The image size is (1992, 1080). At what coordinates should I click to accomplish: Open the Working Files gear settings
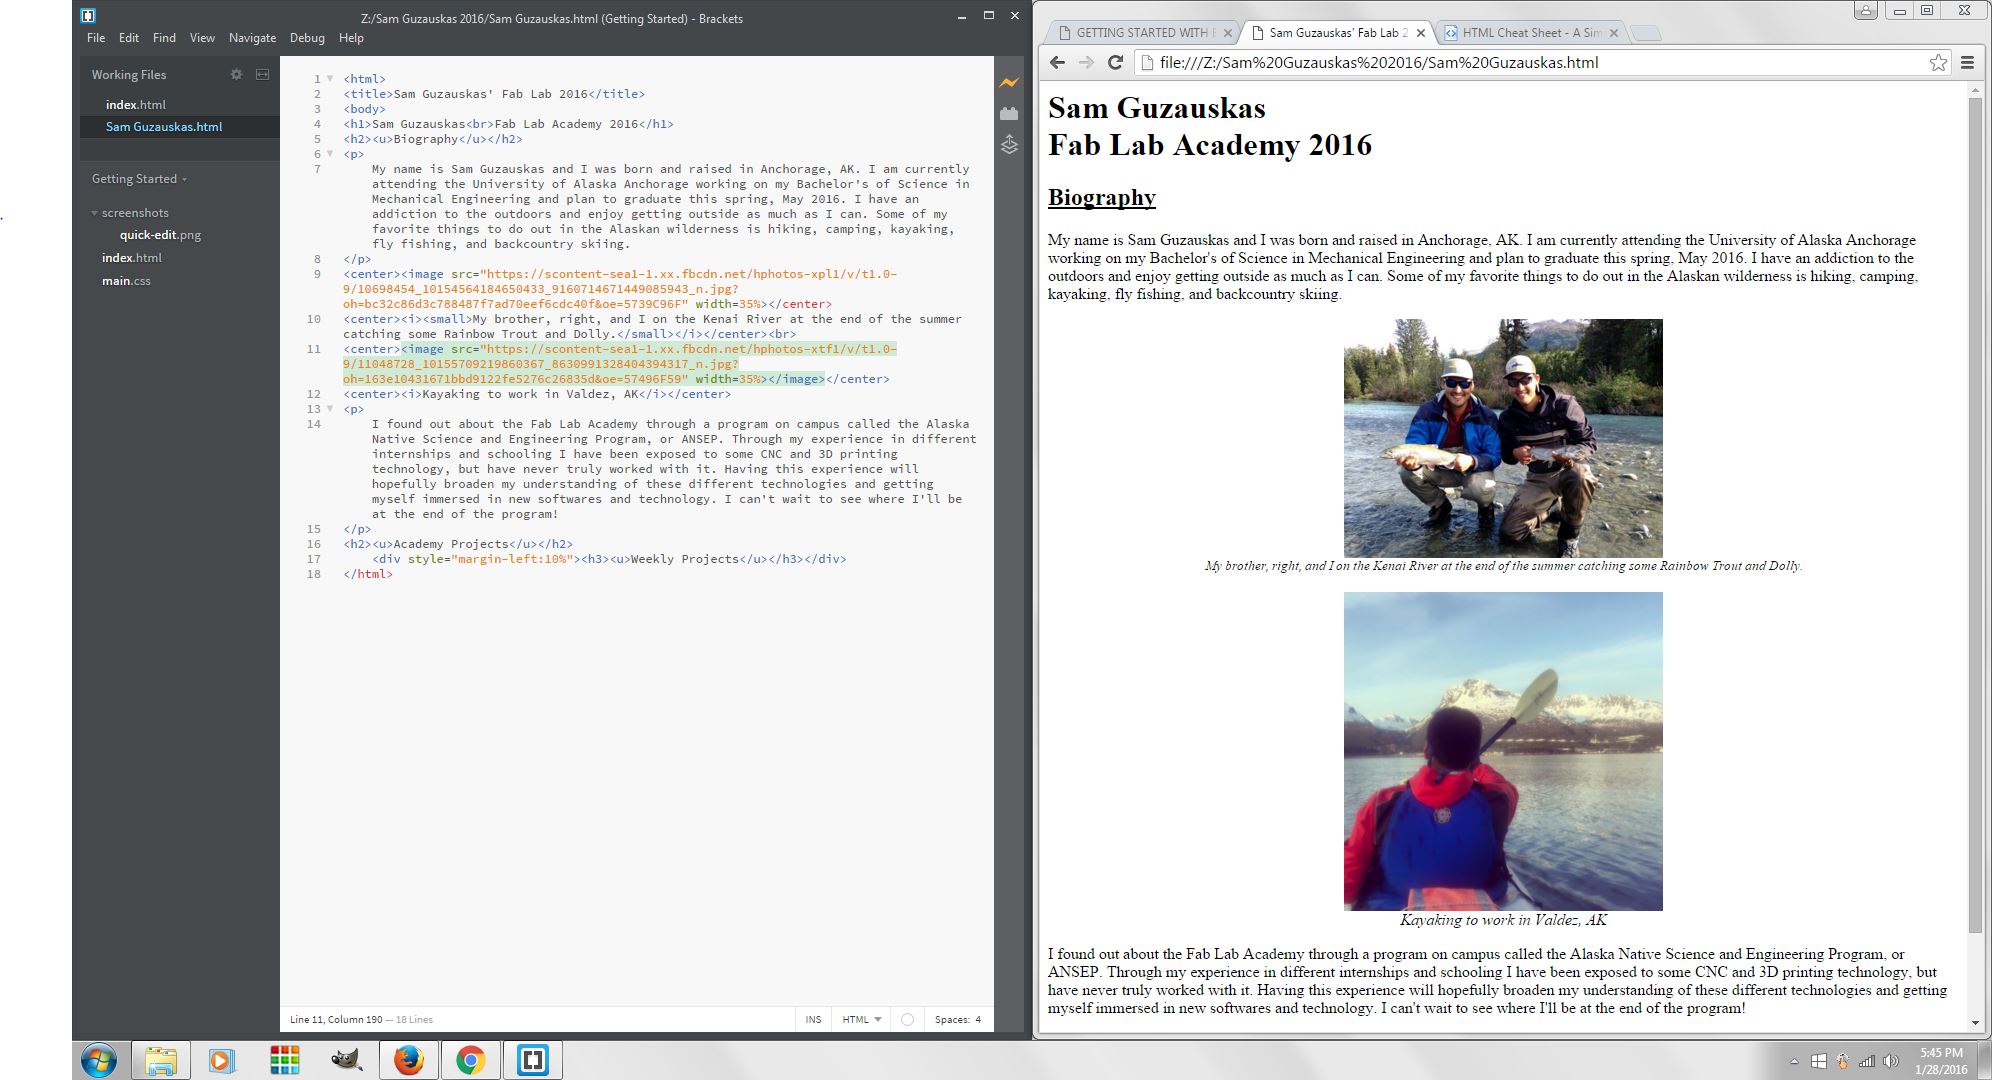pyautogui.click(x=236, y=74)
